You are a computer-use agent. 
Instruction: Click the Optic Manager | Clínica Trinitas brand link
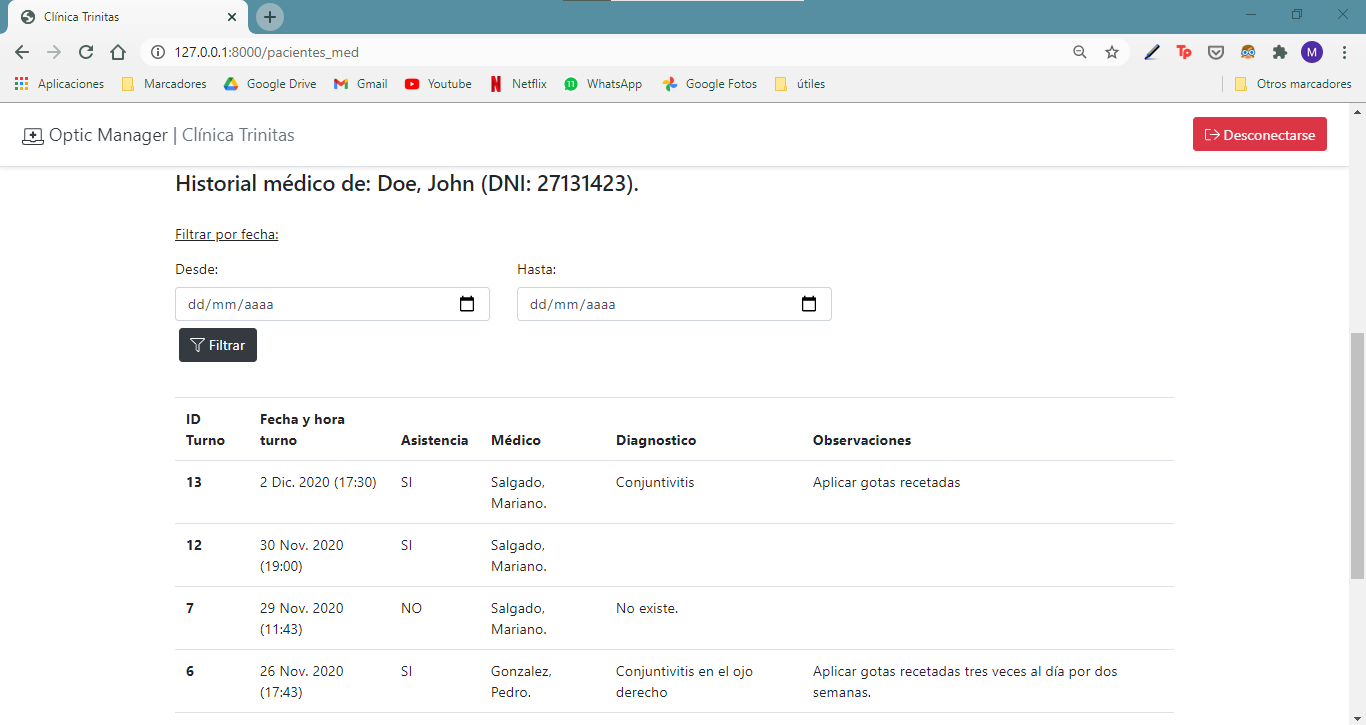(x=158, y=135)
